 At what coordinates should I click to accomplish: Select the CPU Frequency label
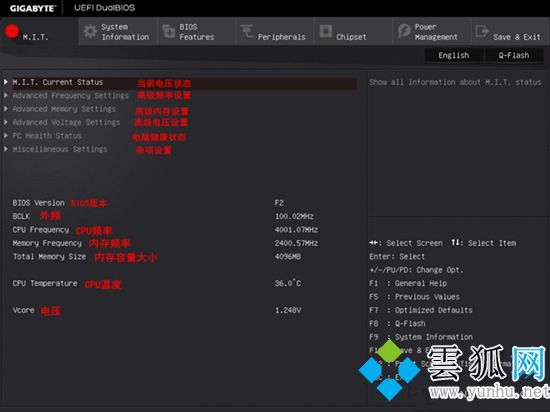[x=41, y=230]
